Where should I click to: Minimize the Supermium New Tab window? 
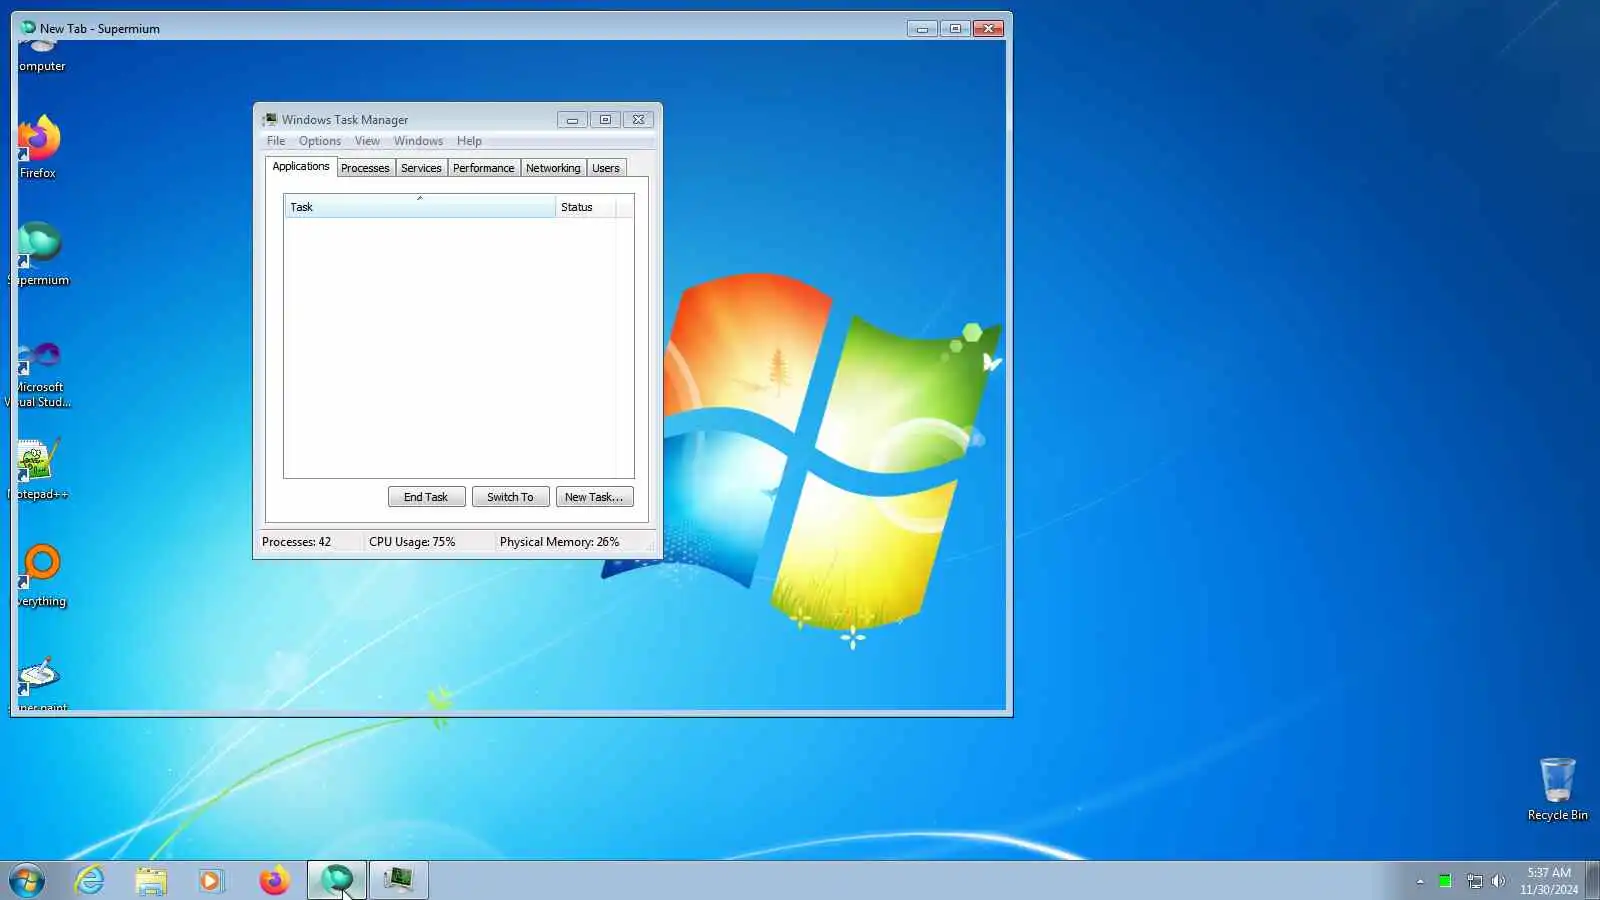[922, 29]
